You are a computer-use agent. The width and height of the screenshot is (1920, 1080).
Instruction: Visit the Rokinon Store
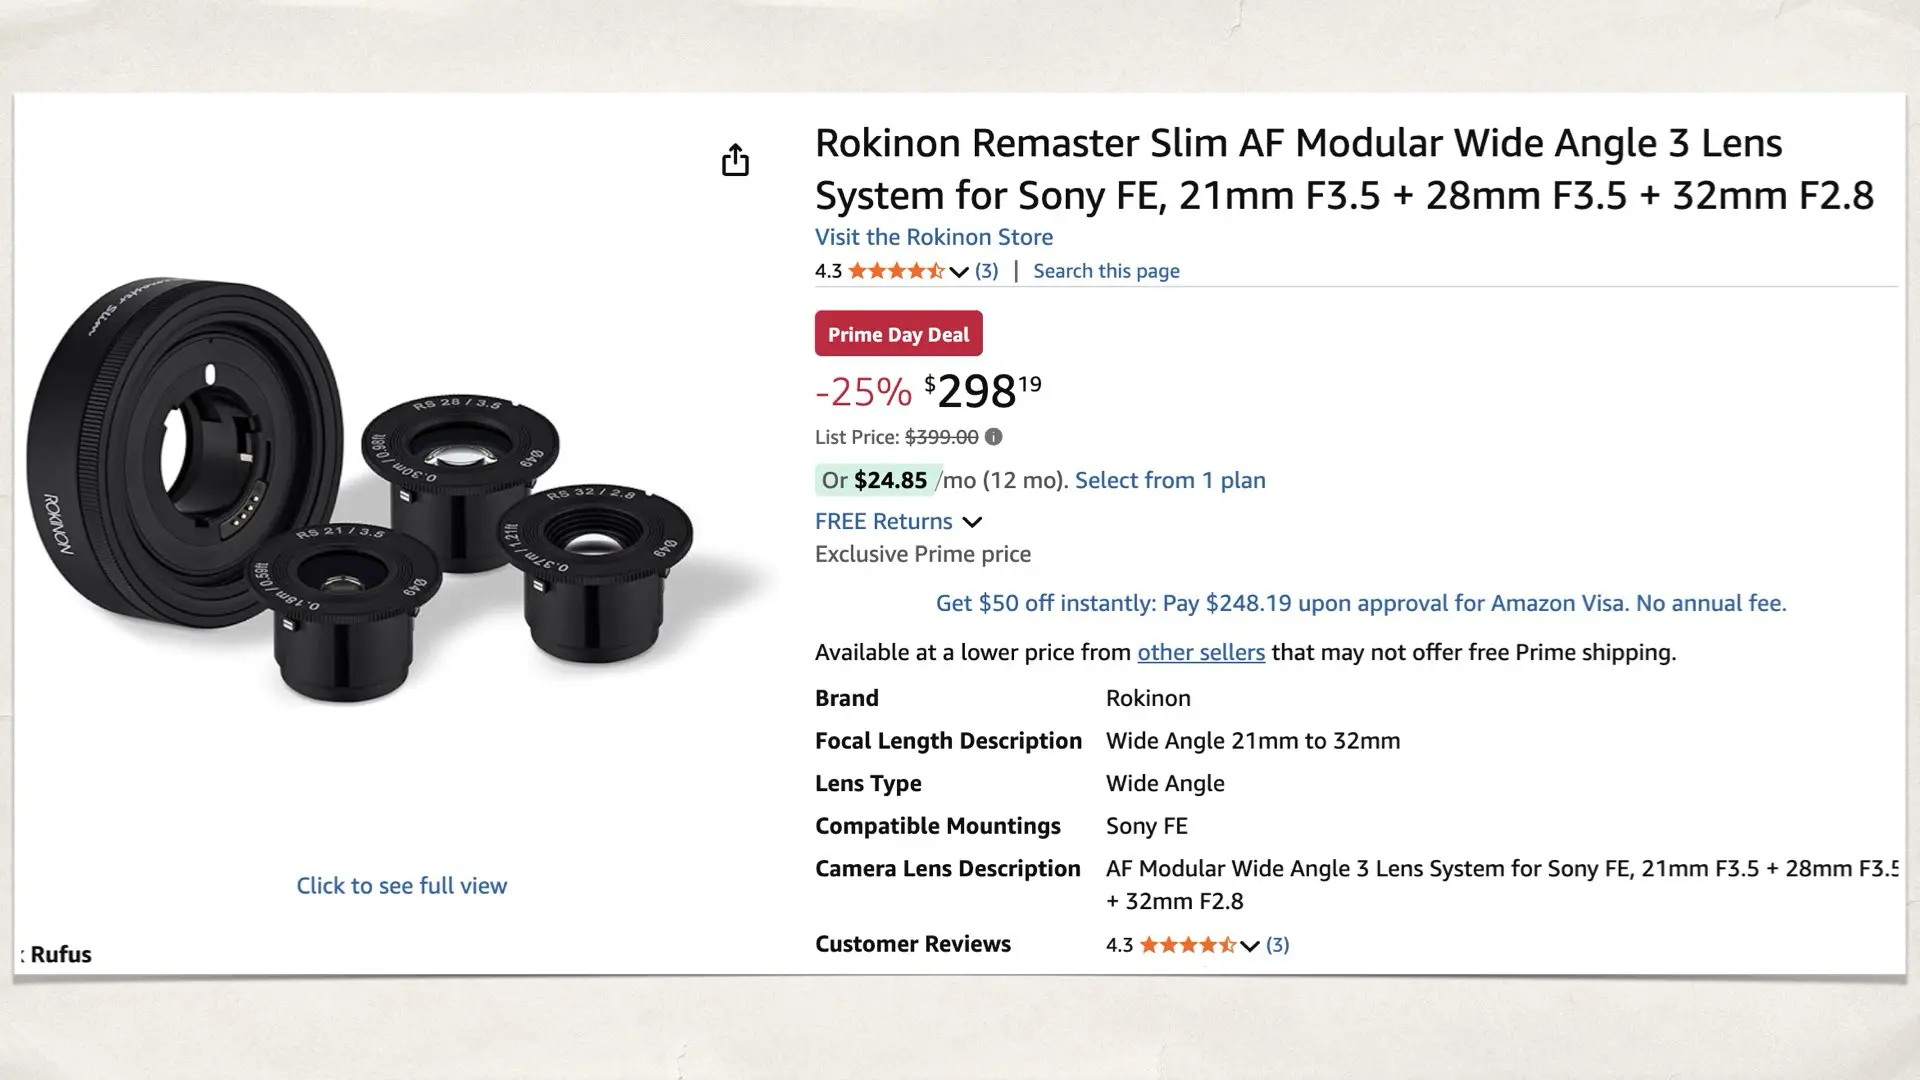932,237
